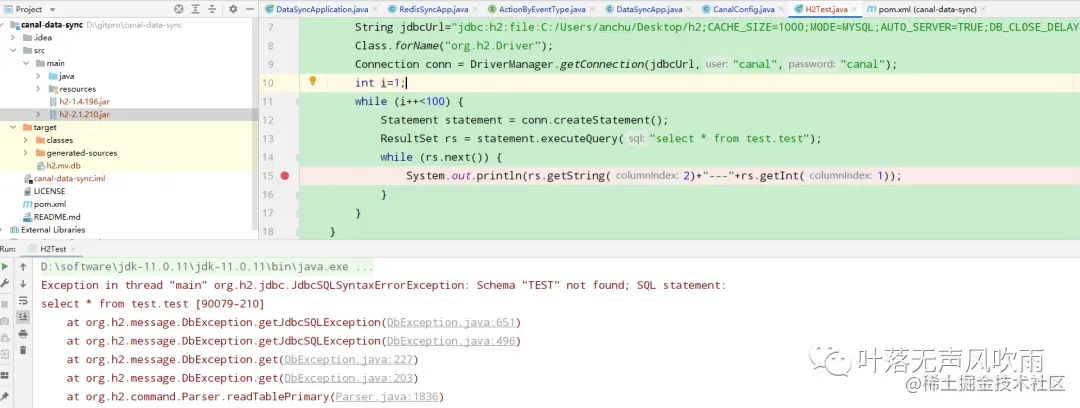Click the Expand All icon in Project panel
This screenshot has height=408, width=1080.
tap(196, 9)
